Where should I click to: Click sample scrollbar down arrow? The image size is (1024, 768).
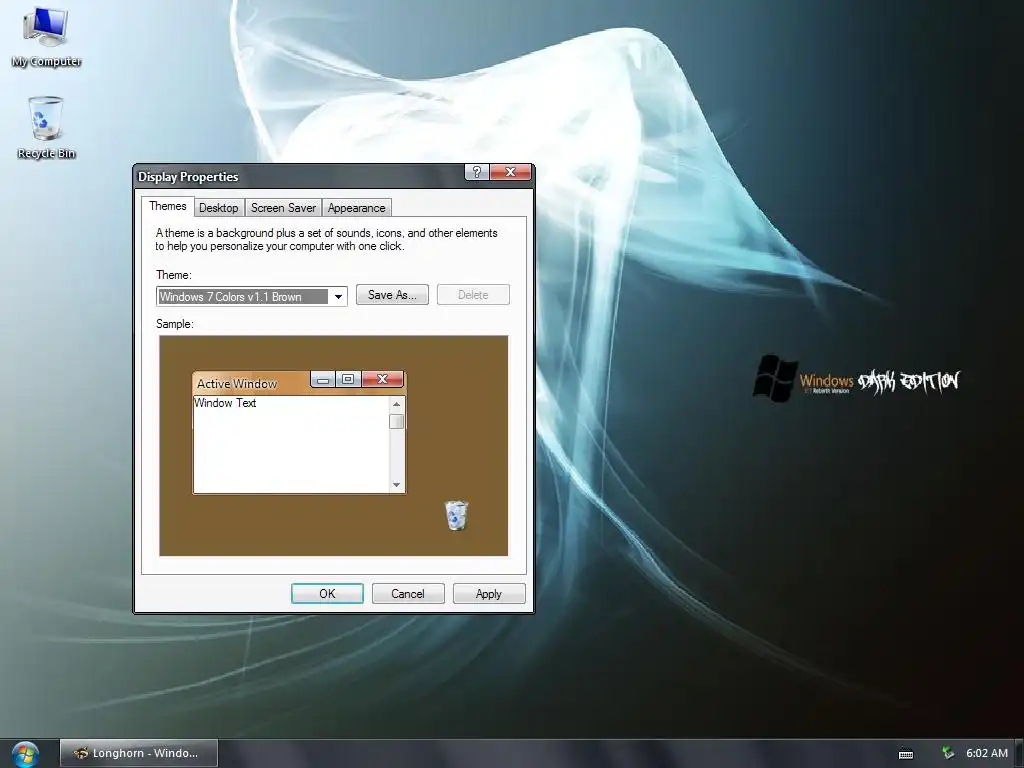(x=396, y=485)
